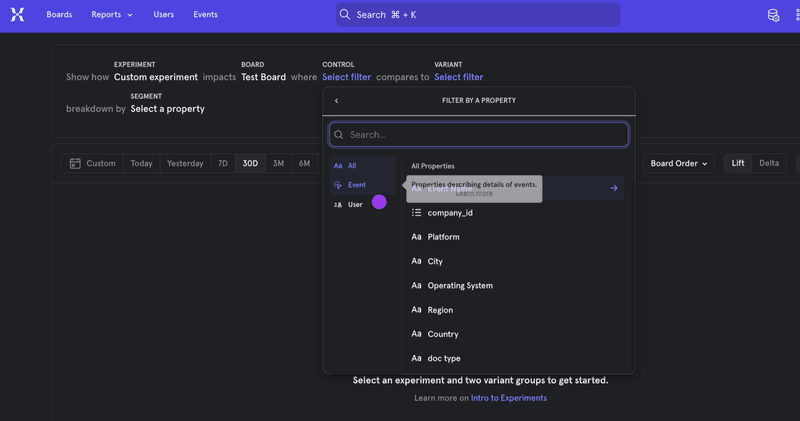Screen dimensions: 800x421
Task: Open the Intro to Experiments link
Action: pos(508,398)
